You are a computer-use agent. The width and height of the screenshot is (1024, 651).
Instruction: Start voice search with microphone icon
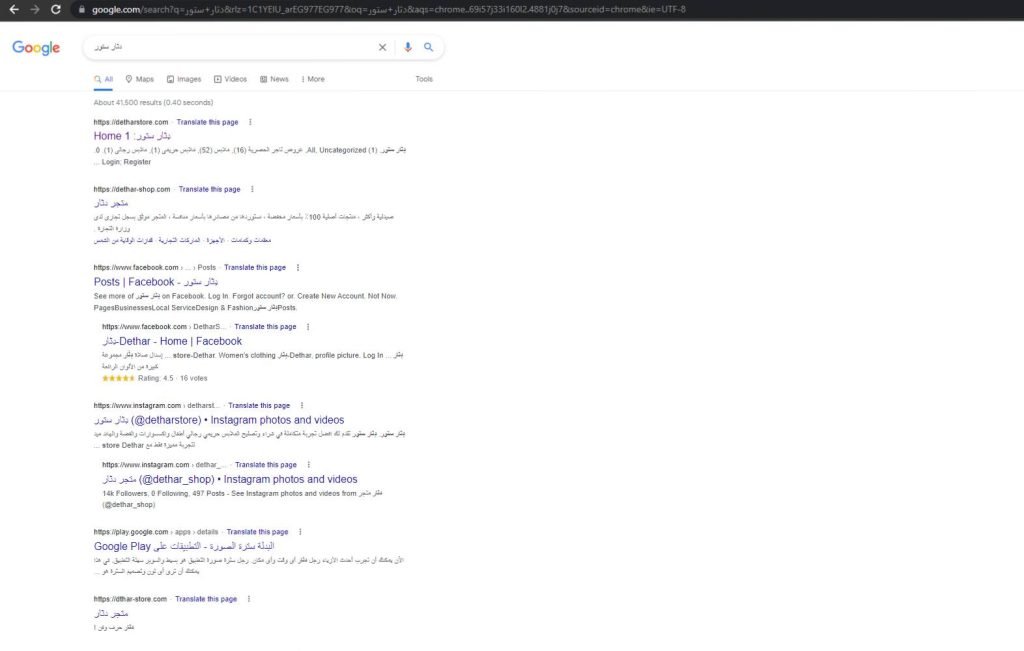(x=408, y=47)
